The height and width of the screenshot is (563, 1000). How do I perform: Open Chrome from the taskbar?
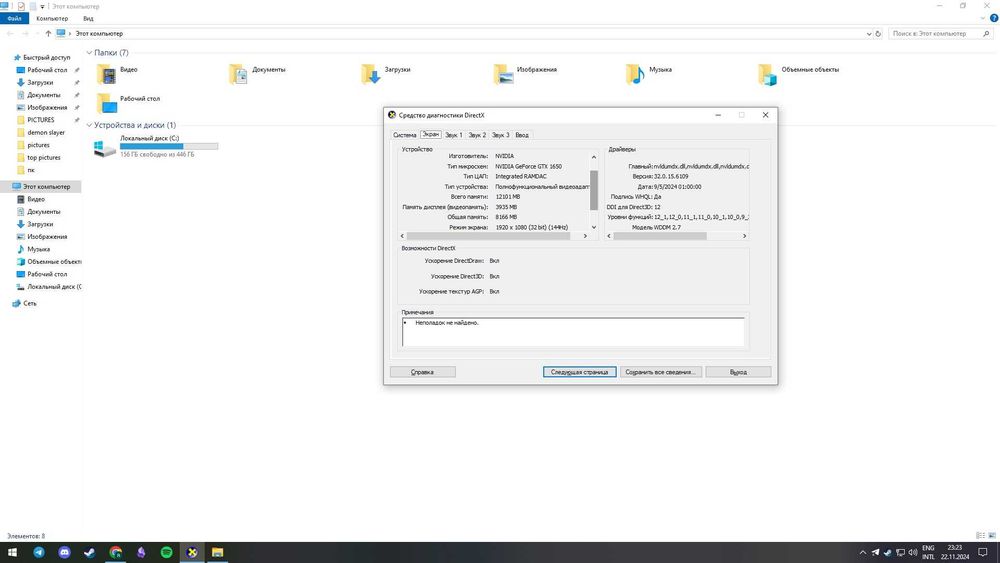click(x=115, y=552)
